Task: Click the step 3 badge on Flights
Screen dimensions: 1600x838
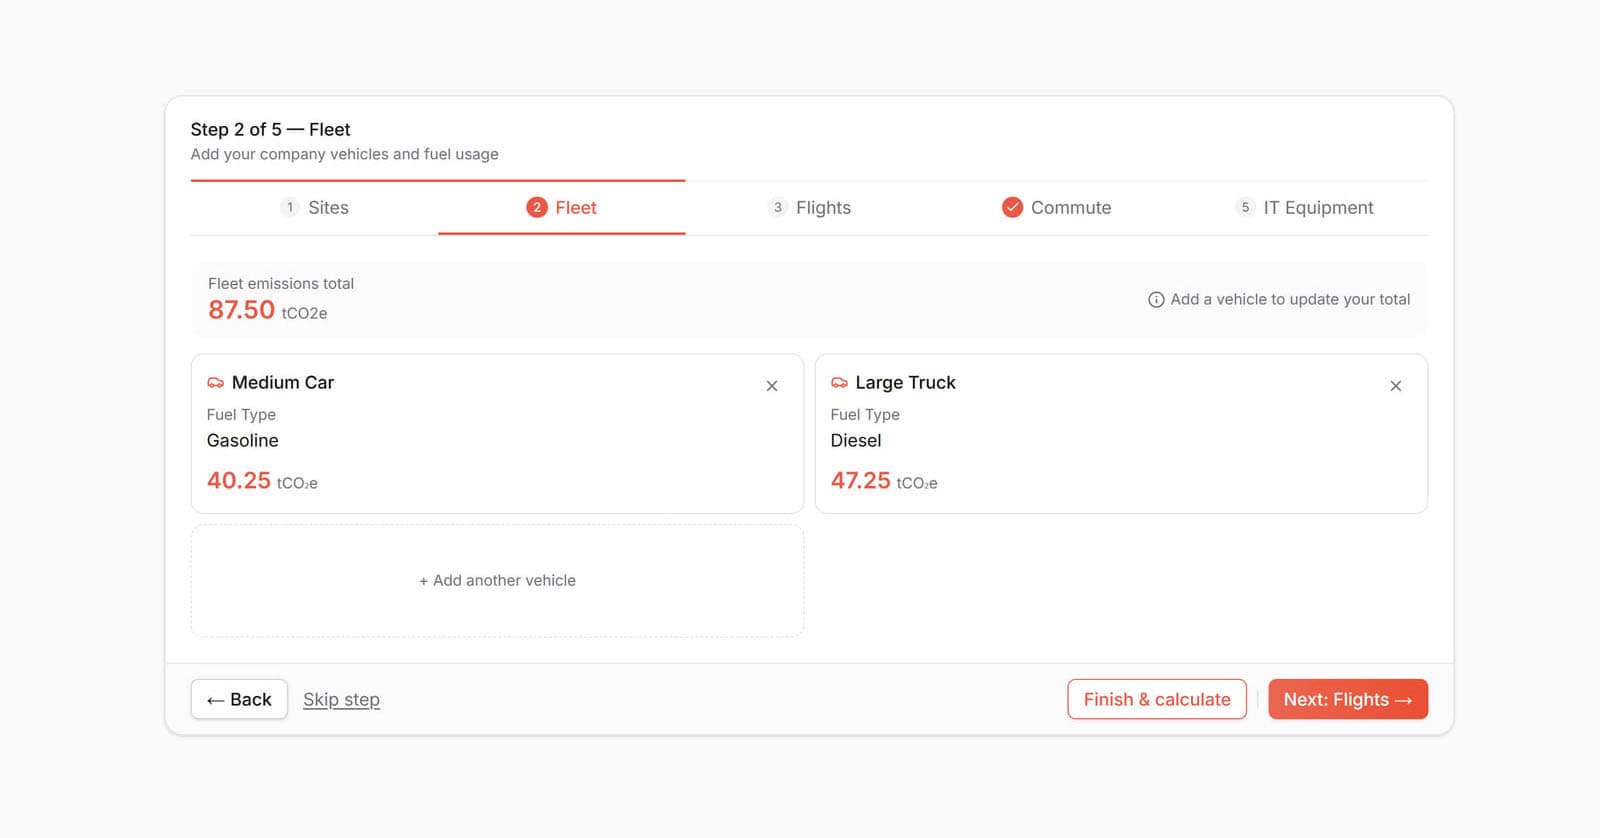Action: [x=778, y=207]
